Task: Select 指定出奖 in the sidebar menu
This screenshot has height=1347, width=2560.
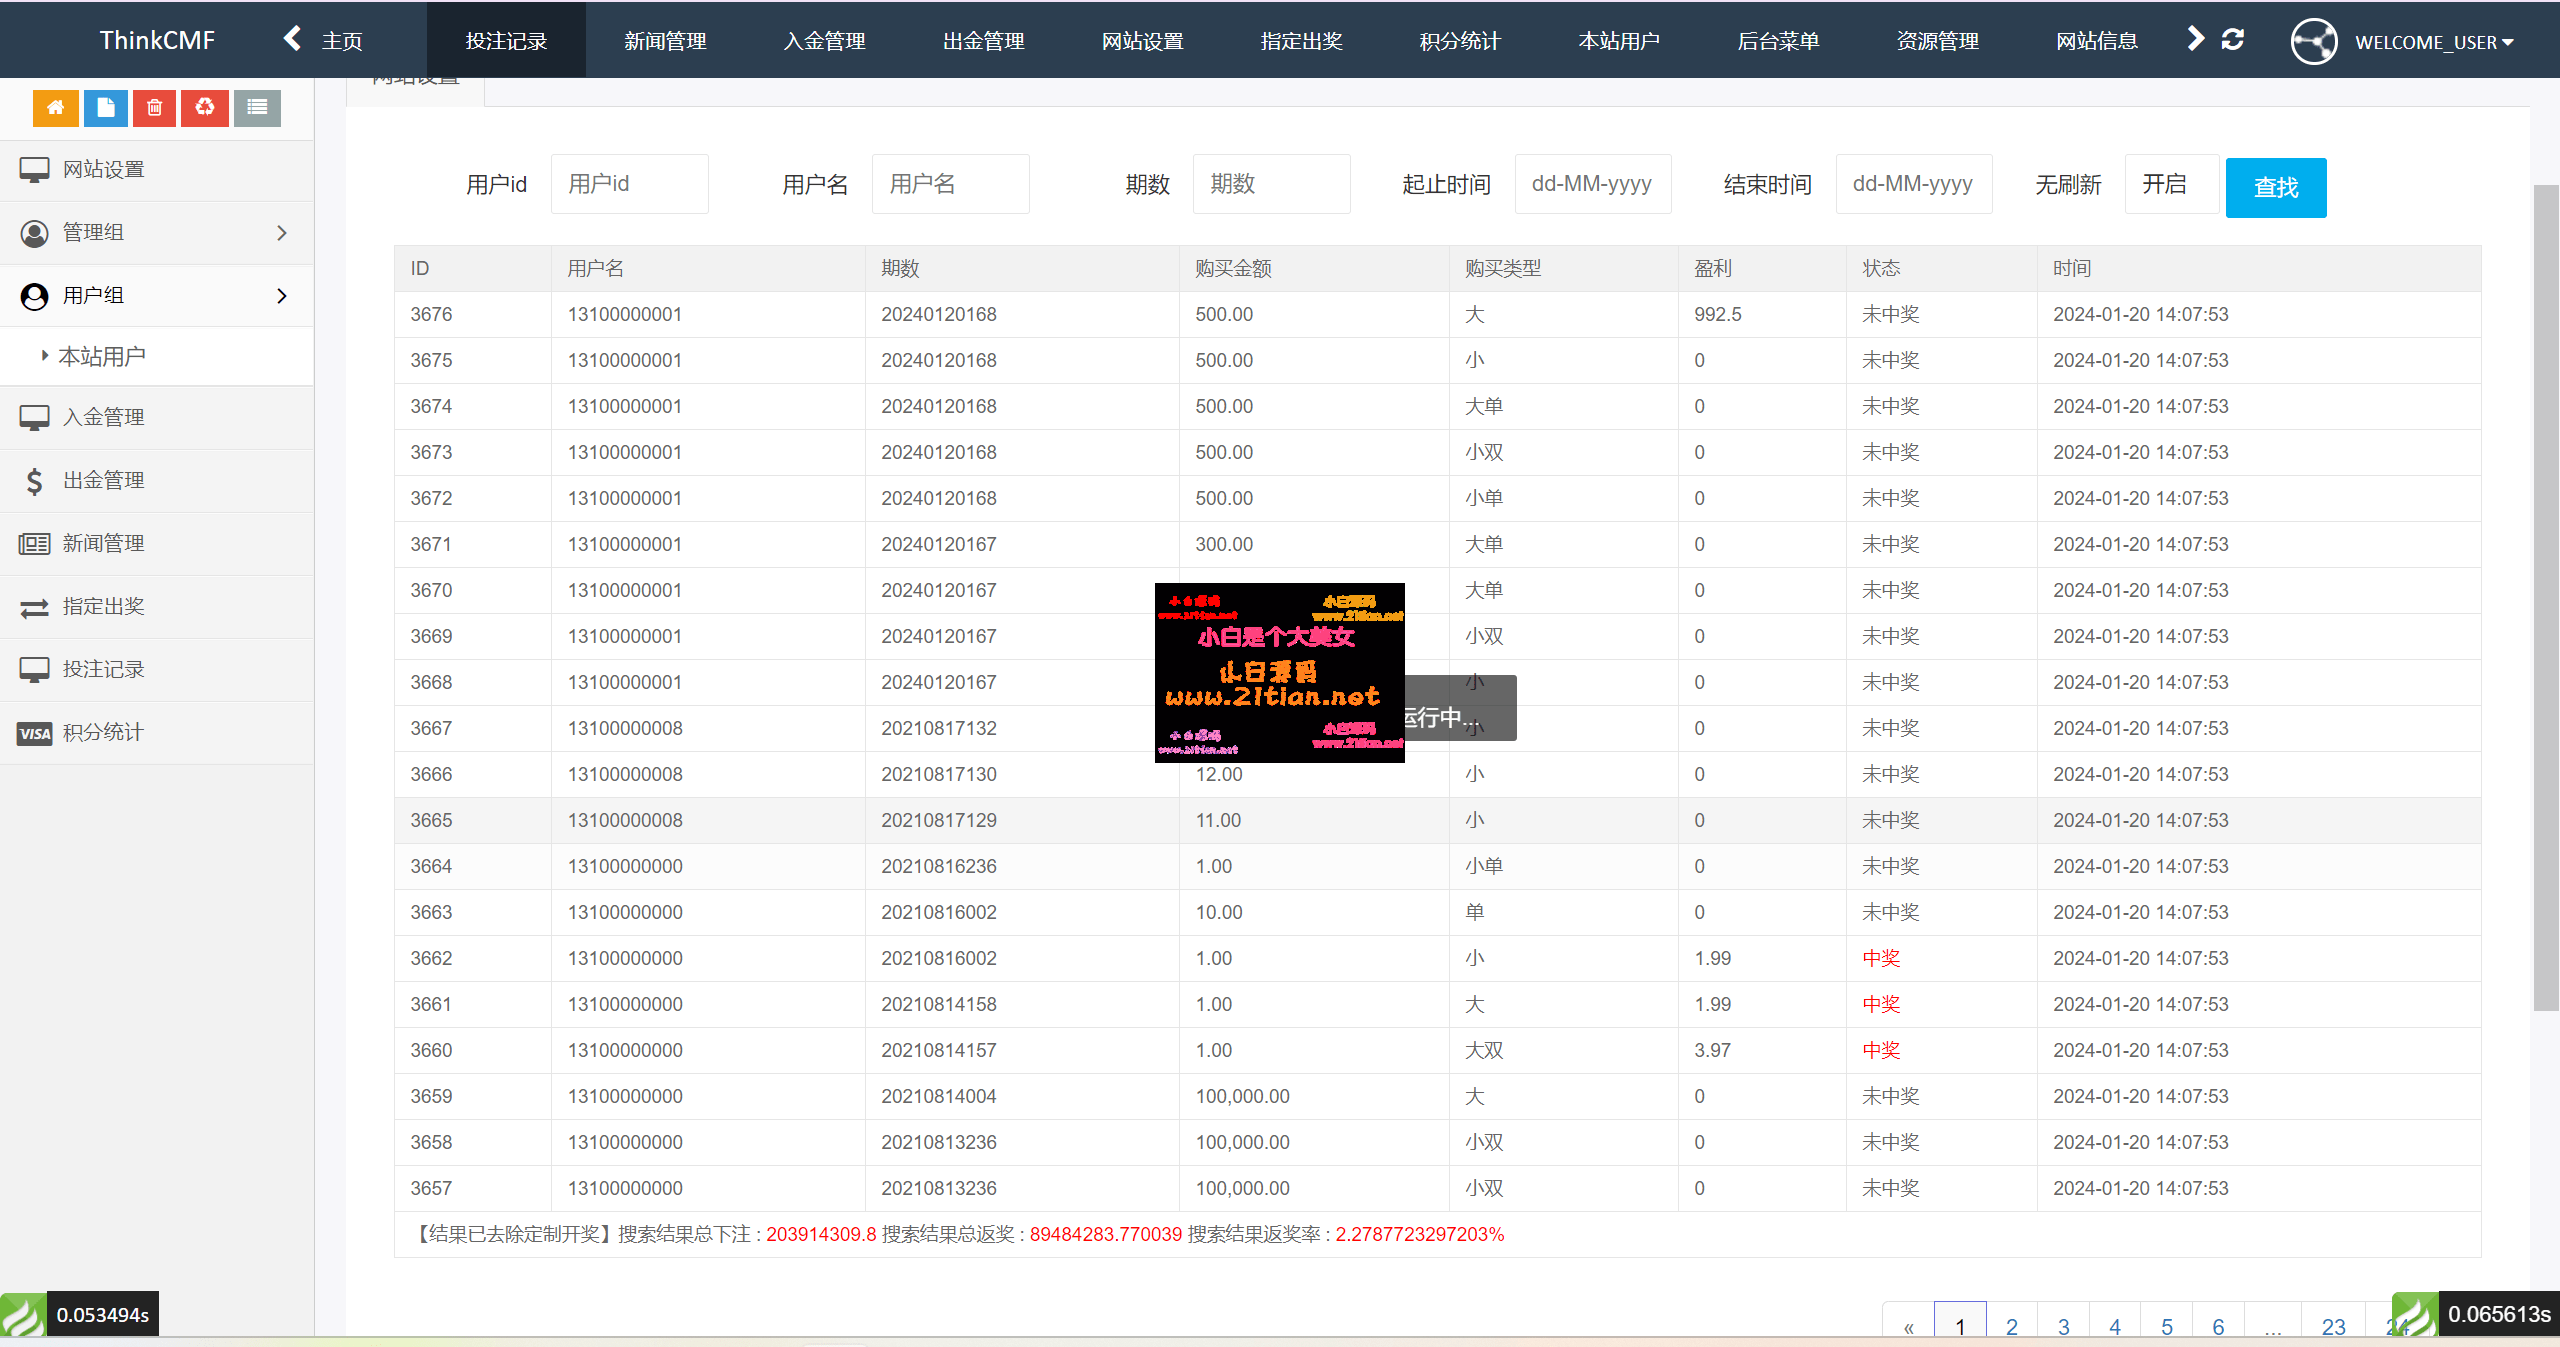Action: click(x=104, y=607)
